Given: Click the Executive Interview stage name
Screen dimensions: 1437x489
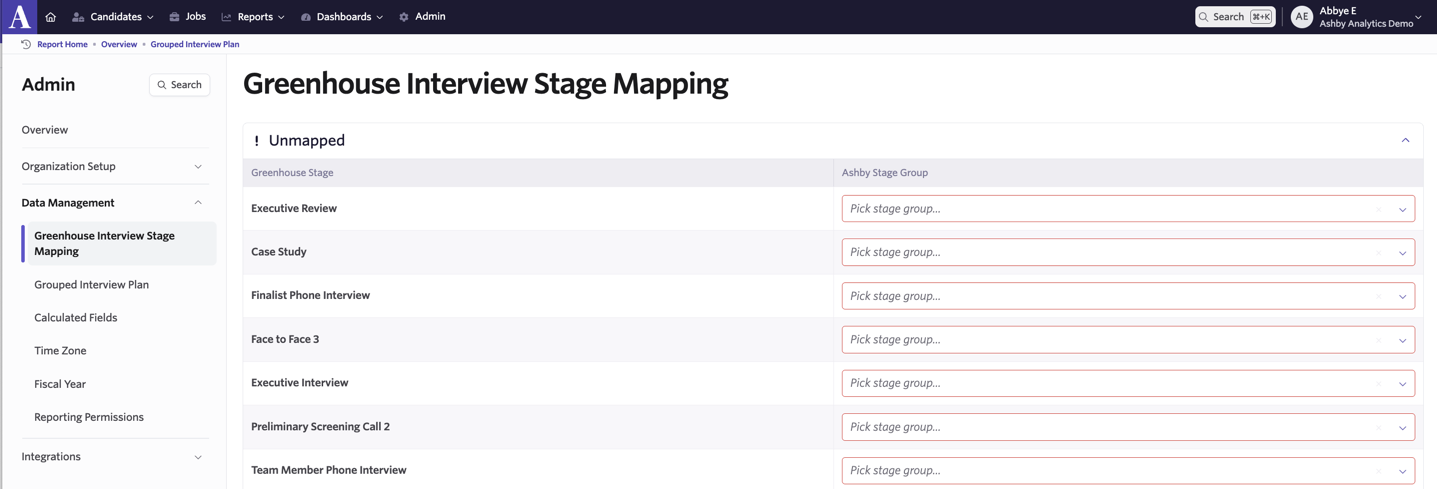Looking at the screenshot, I should pyautogui.click(x=300, y=383).
